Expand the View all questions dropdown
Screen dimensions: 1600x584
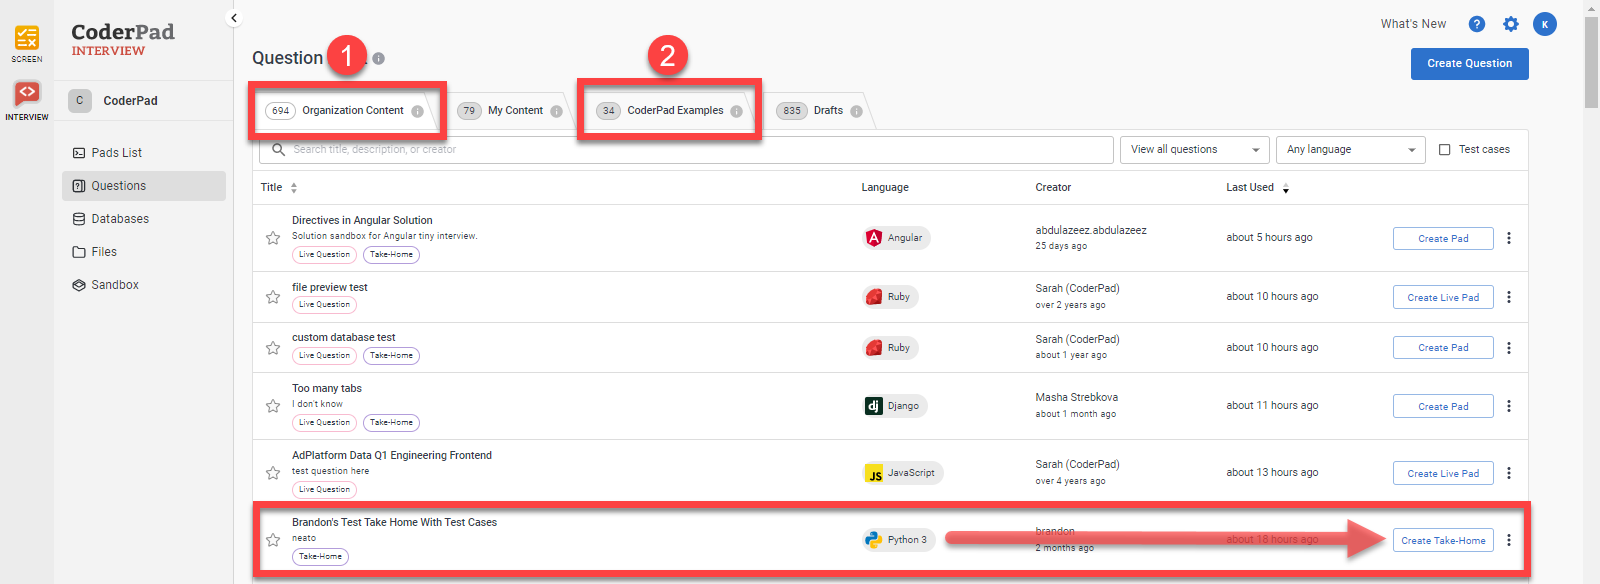(x=1194, y=150)
